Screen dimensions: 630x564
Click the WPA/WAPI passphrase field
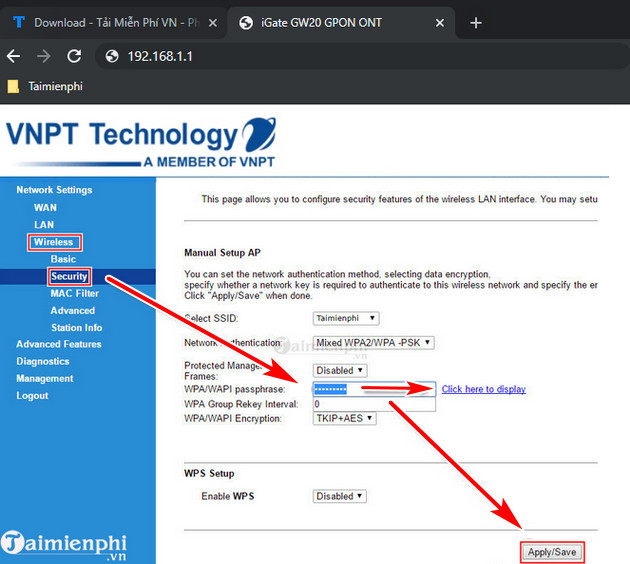click(374, 389)
